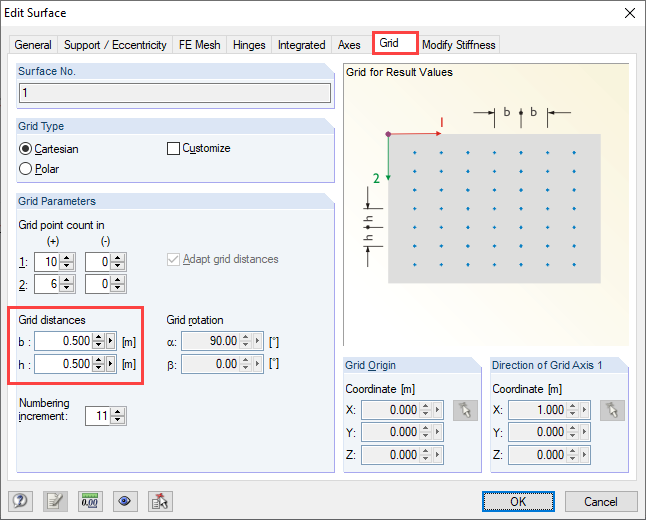Viewport: 646px width, 520px height.
Task: Click the pick-from-list cursor icon at bottom
Action: (x=159, y=500)
